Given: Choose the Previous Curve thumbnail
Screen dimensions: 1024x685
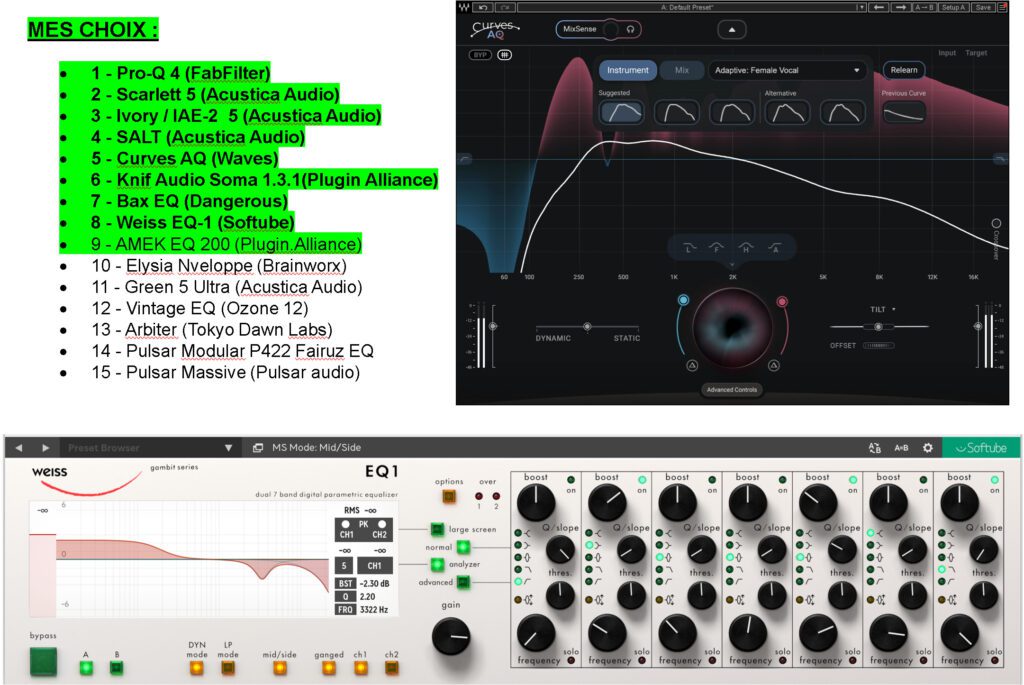Looking at the screenshot, I should (x=903, y=112).
